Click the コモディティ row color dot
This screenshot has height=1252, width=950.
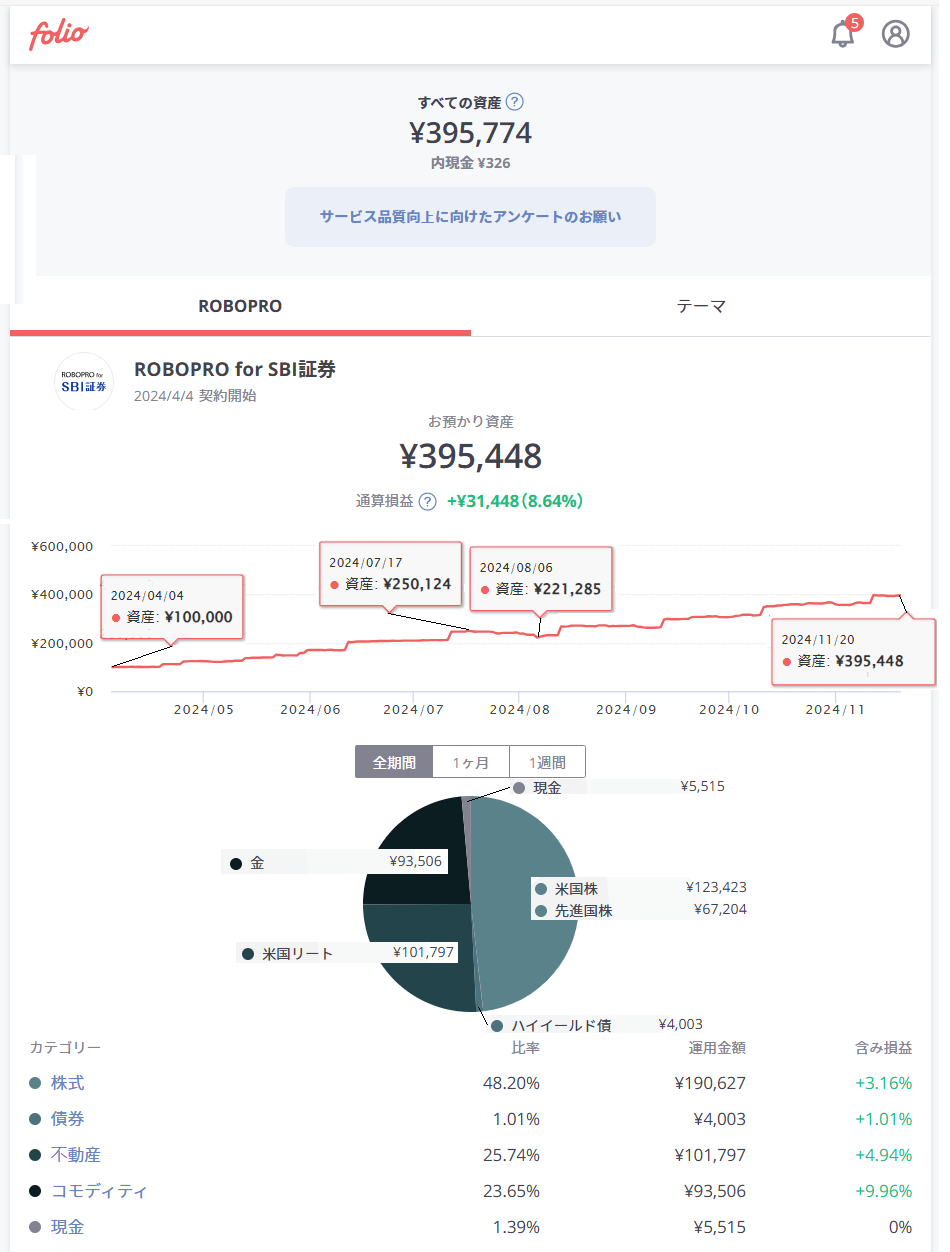(x=35, y=1191)
